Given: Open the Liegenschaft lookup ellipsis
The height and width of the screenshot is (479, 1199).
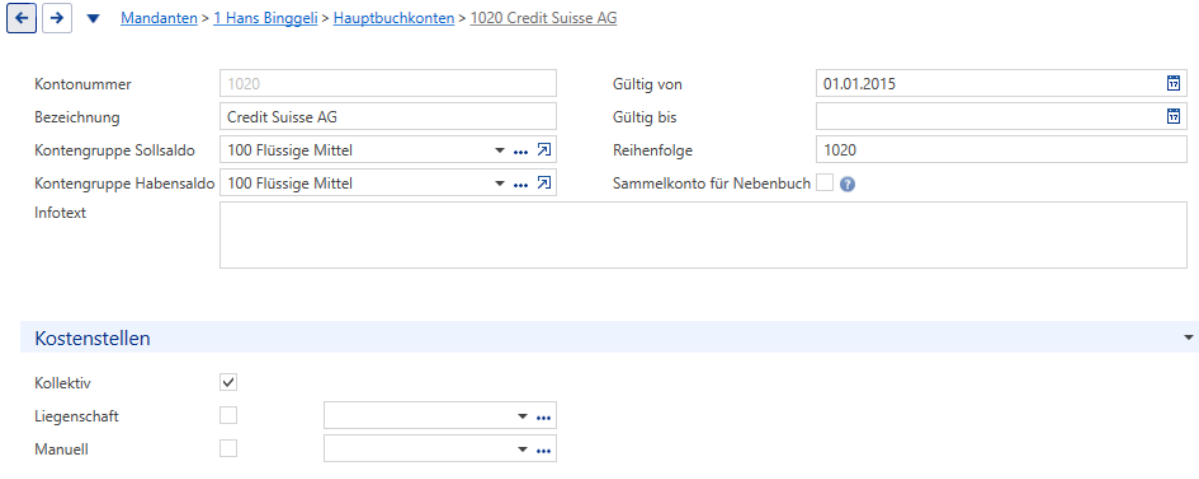Looking at the screenshot, I should pyautogui.click(x=544, y=418).
